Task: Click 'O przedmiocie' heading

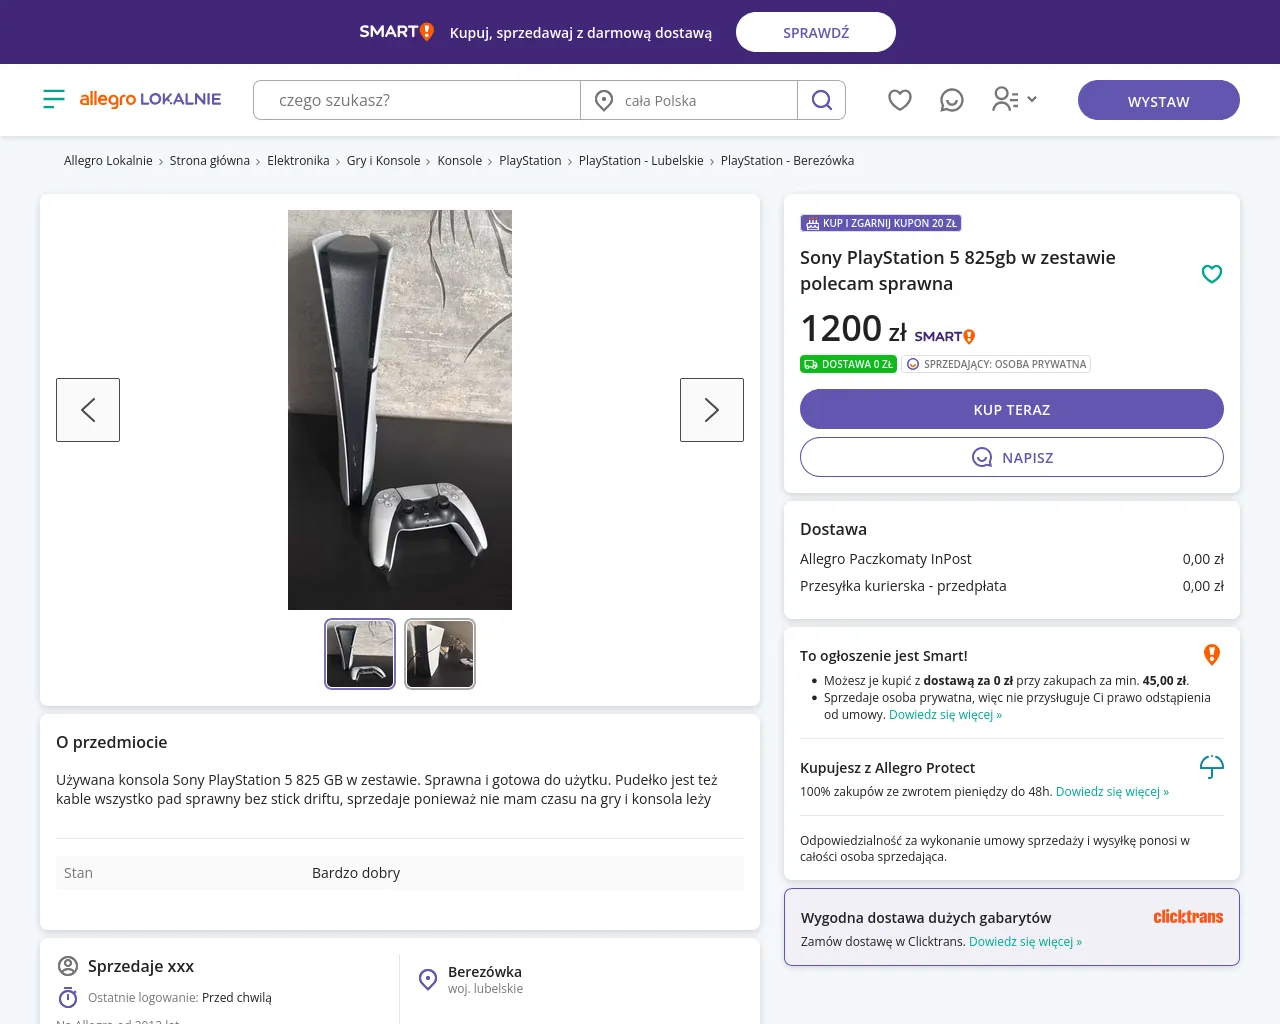Action: 112,742
